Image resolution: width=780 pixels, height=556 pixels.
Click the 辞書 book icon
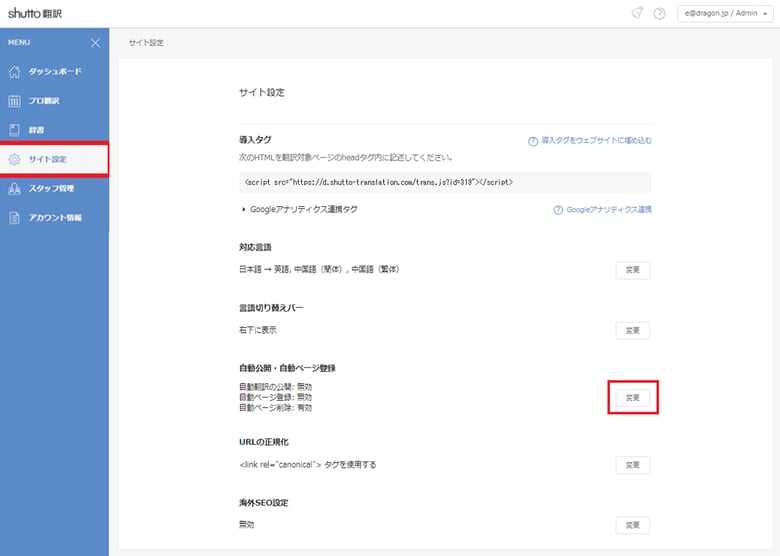click(14, 130)
